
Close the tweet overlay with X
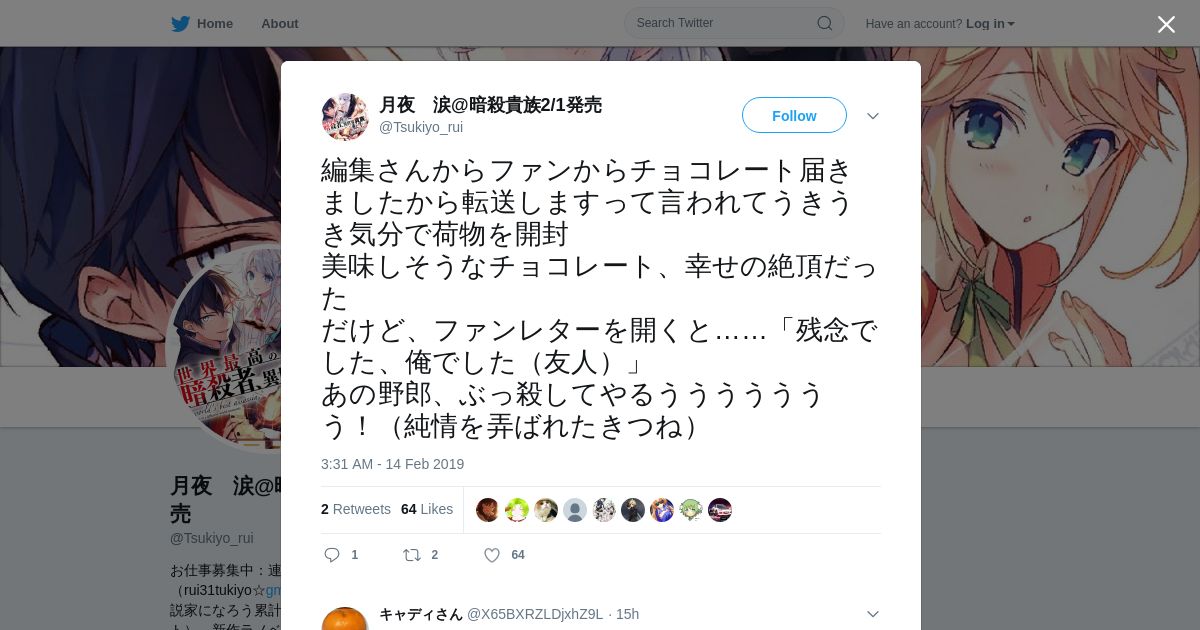pos(1166,24)
